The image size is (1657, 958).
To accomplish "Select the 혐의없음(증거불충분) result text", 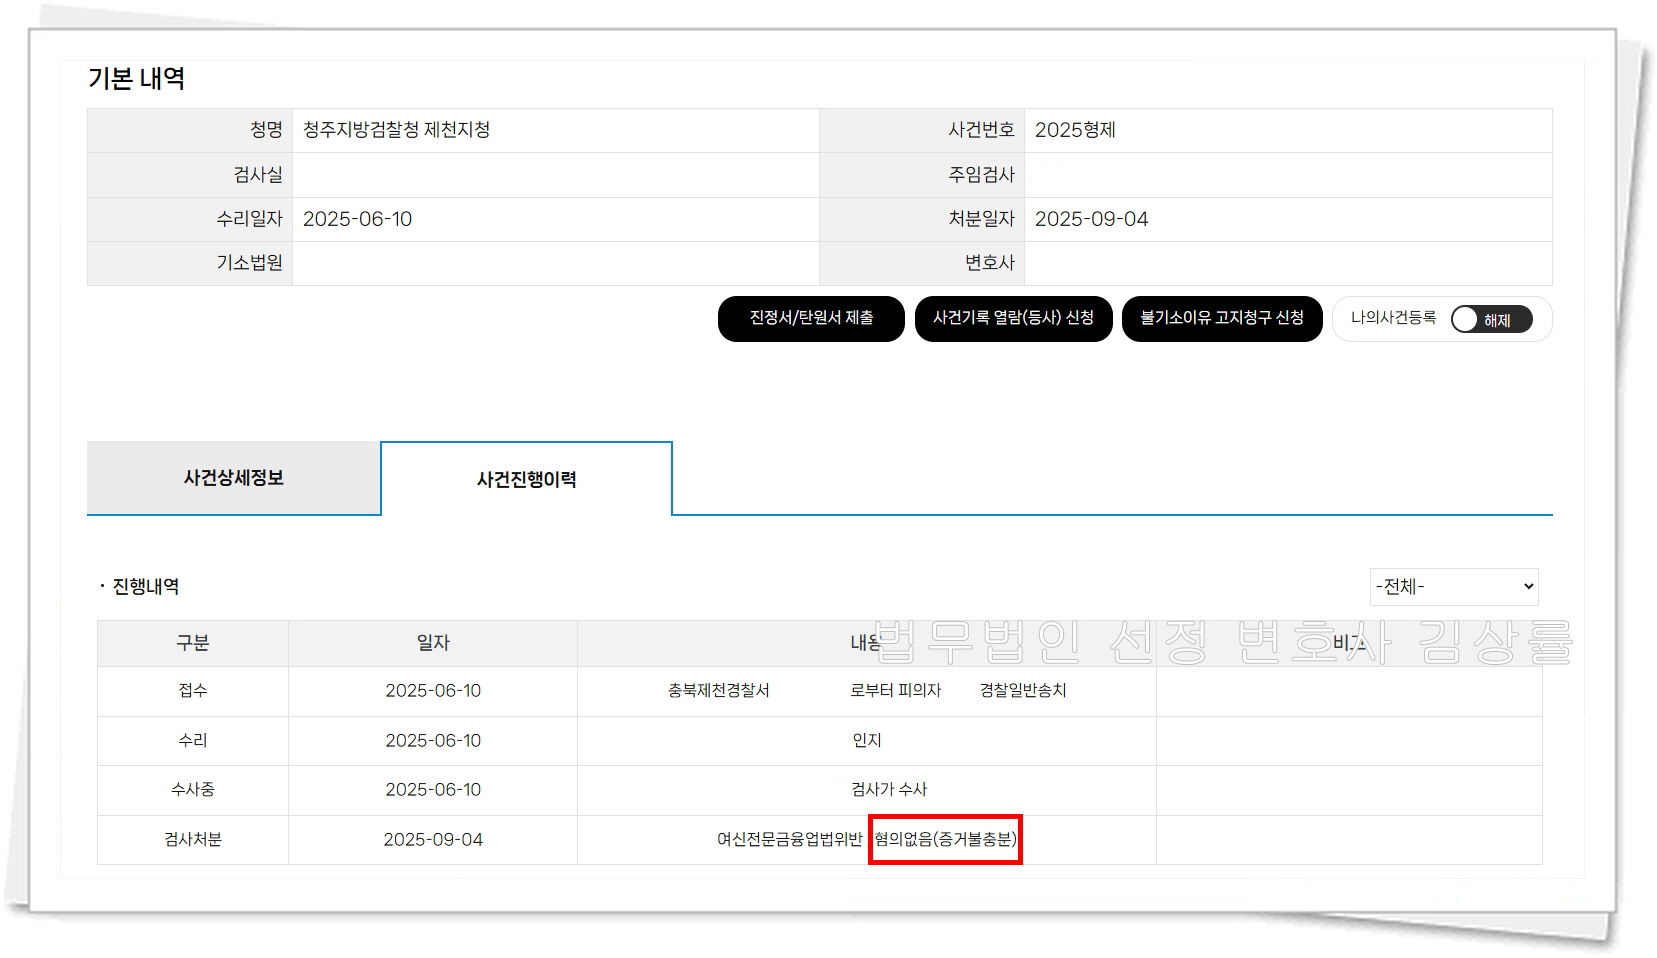I will pyautogui.click(x=945, y=839).
